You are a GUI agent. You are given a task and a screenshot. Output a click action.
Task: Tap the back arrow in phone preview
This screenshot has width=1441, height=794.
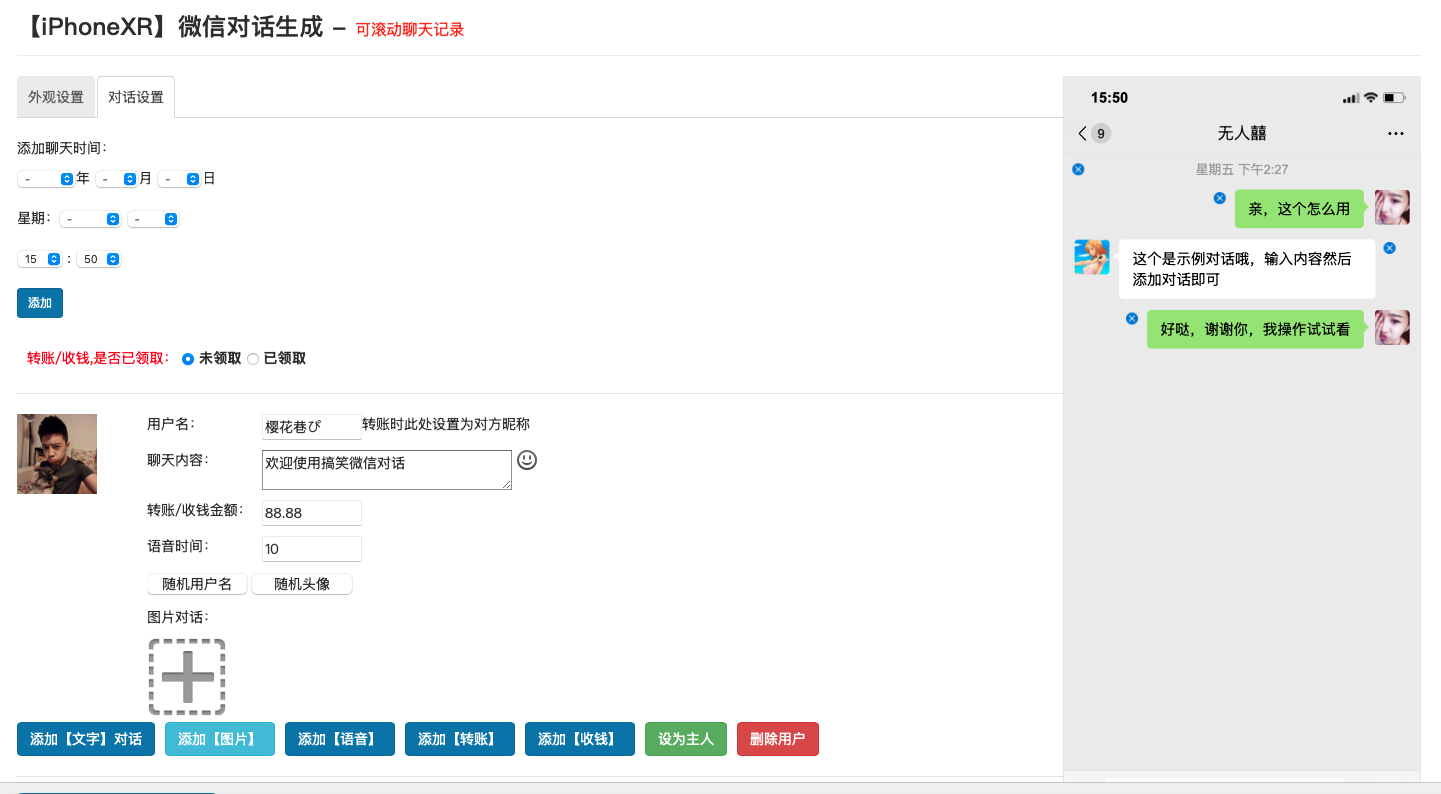(x=1082, y=133)
